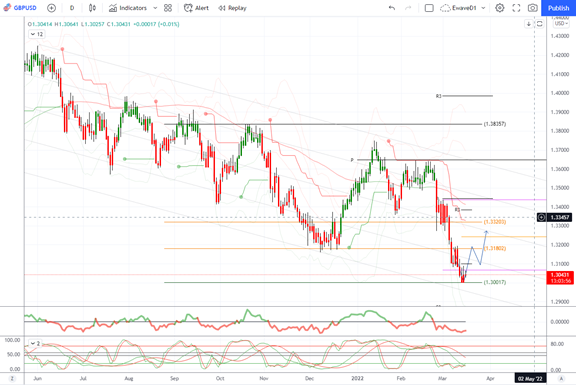Collapse the lower pane 2 indicators legend

click(35, 343)
